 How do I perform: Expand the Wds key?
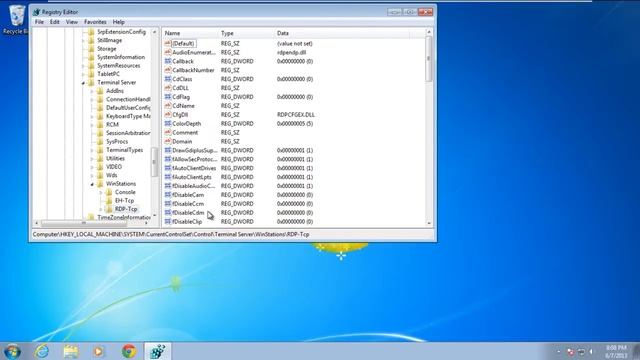click(x=92, y=175)
